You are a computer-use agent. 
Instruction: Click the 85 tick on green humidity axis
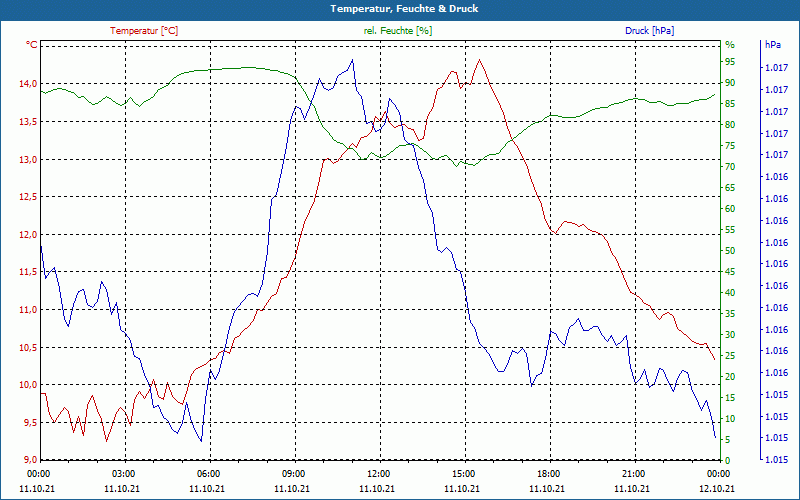[x=730, y=104]
